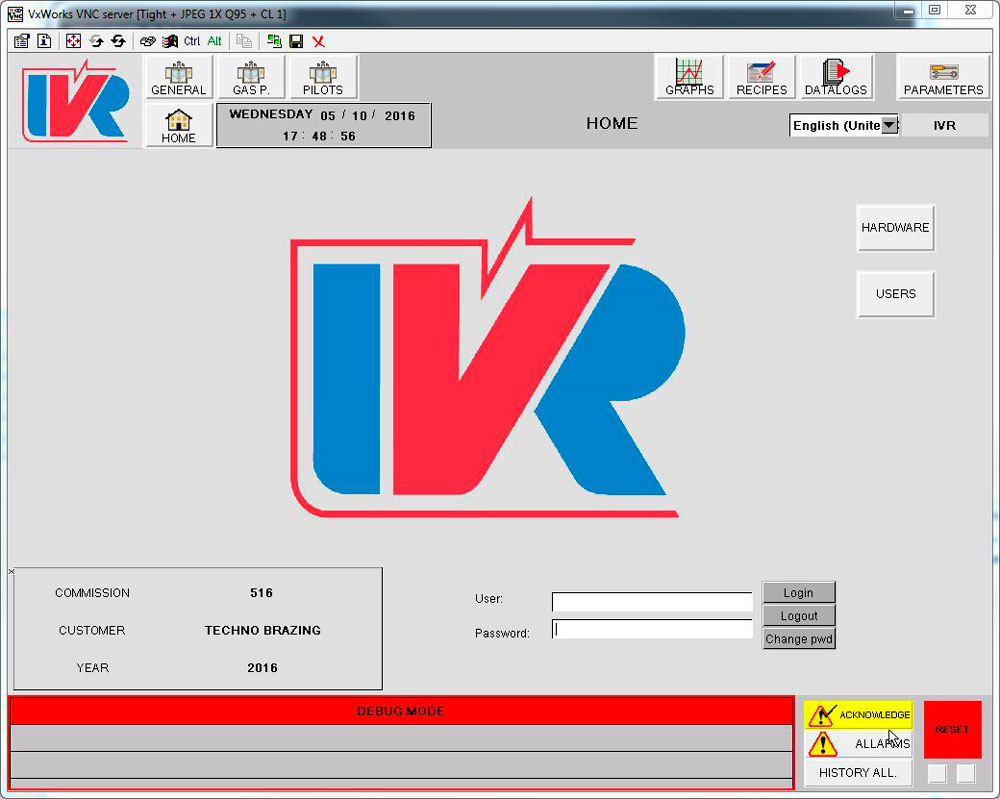This screenshot has height=799, width=1000.
Task: Click the dark refresh arrows toolbar icon
Action: tap(119, 41)
